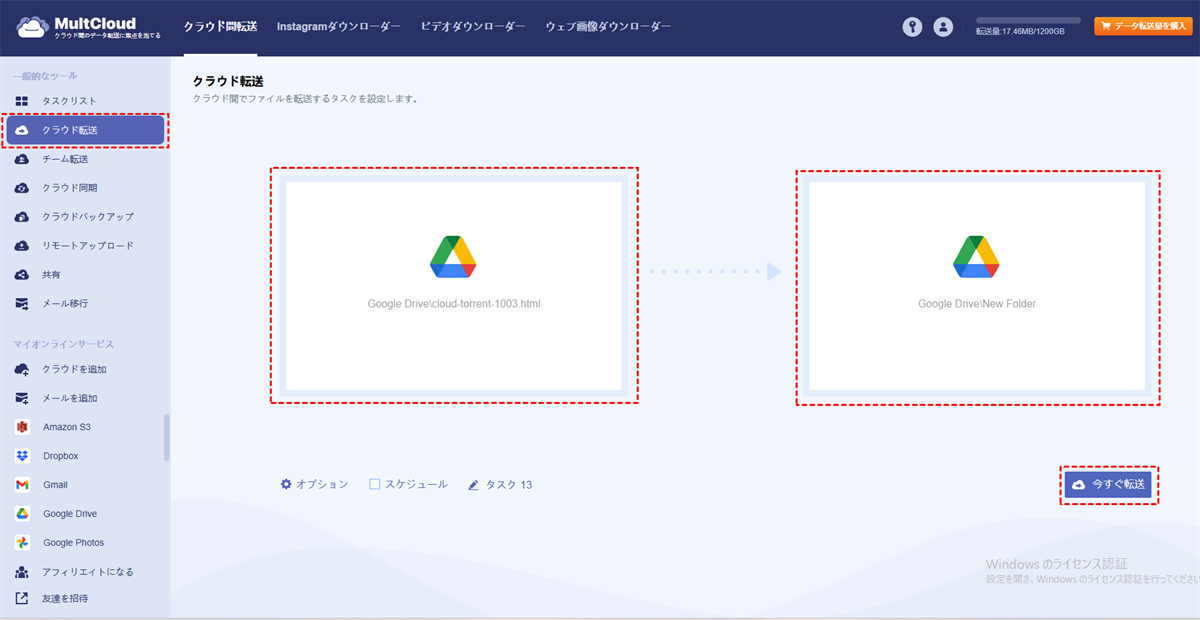Click the source Google Drive logo

pos(453,257)
